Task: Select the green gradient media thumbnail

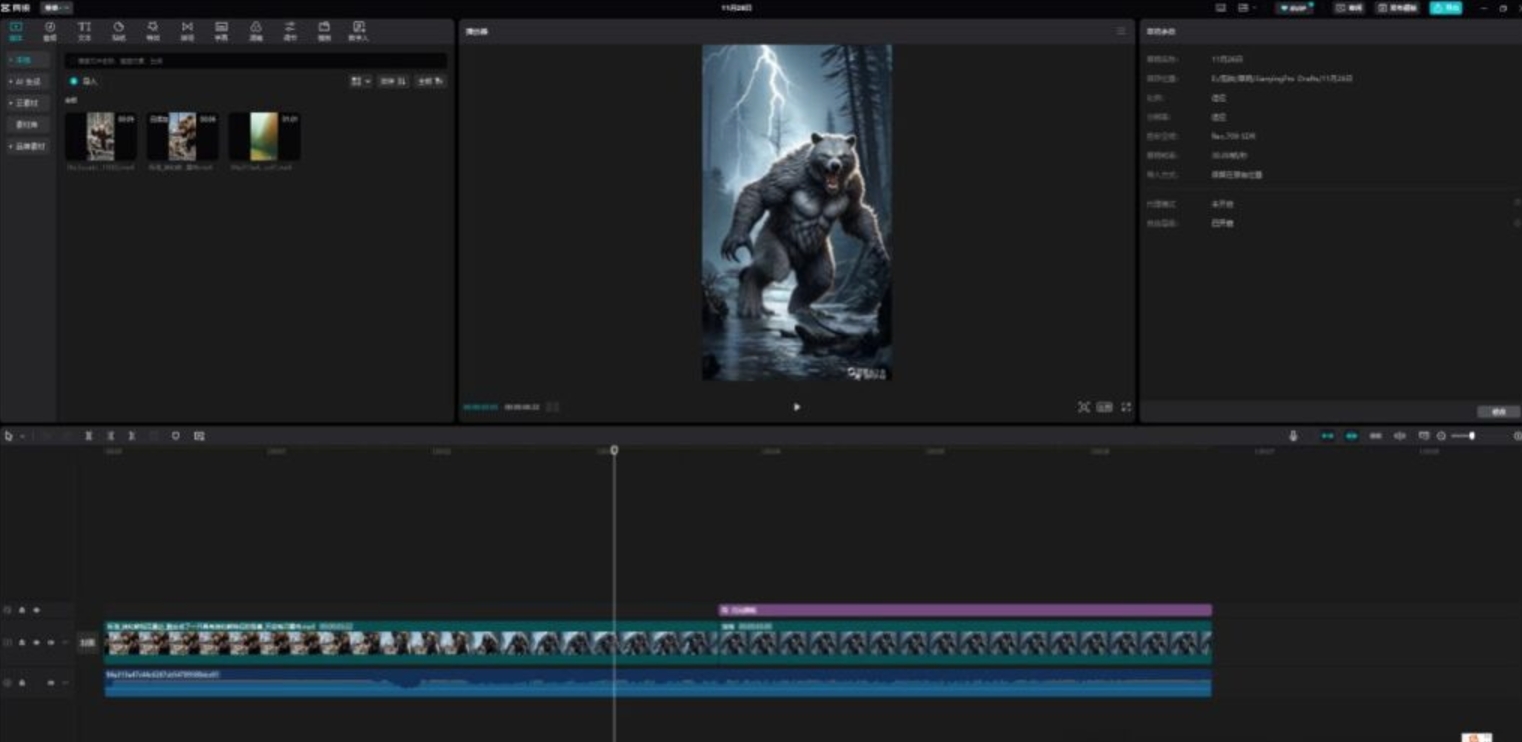Action: (x=264, y=137)
